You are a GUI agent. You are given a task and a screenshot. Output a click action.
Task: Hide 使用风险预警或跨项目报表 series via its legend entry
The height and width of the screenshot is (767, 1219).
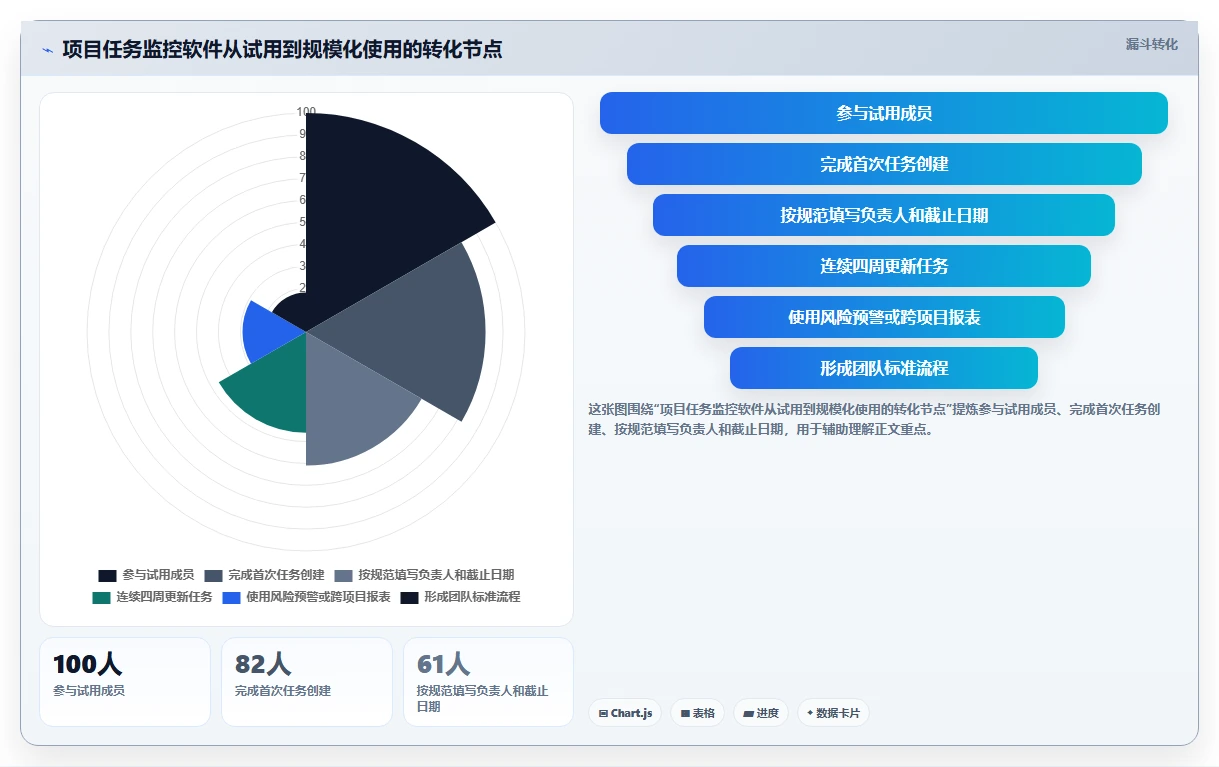[x=306, y=597]
